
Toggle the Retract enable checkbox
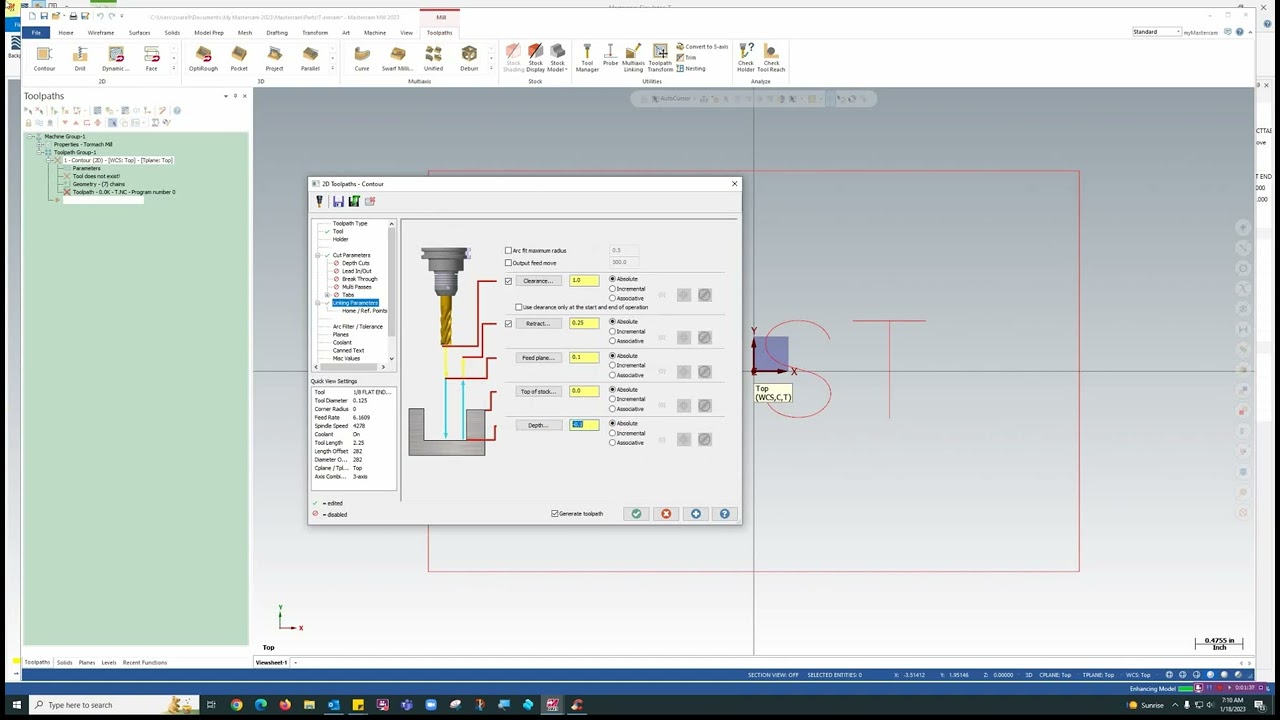[508, 324]
